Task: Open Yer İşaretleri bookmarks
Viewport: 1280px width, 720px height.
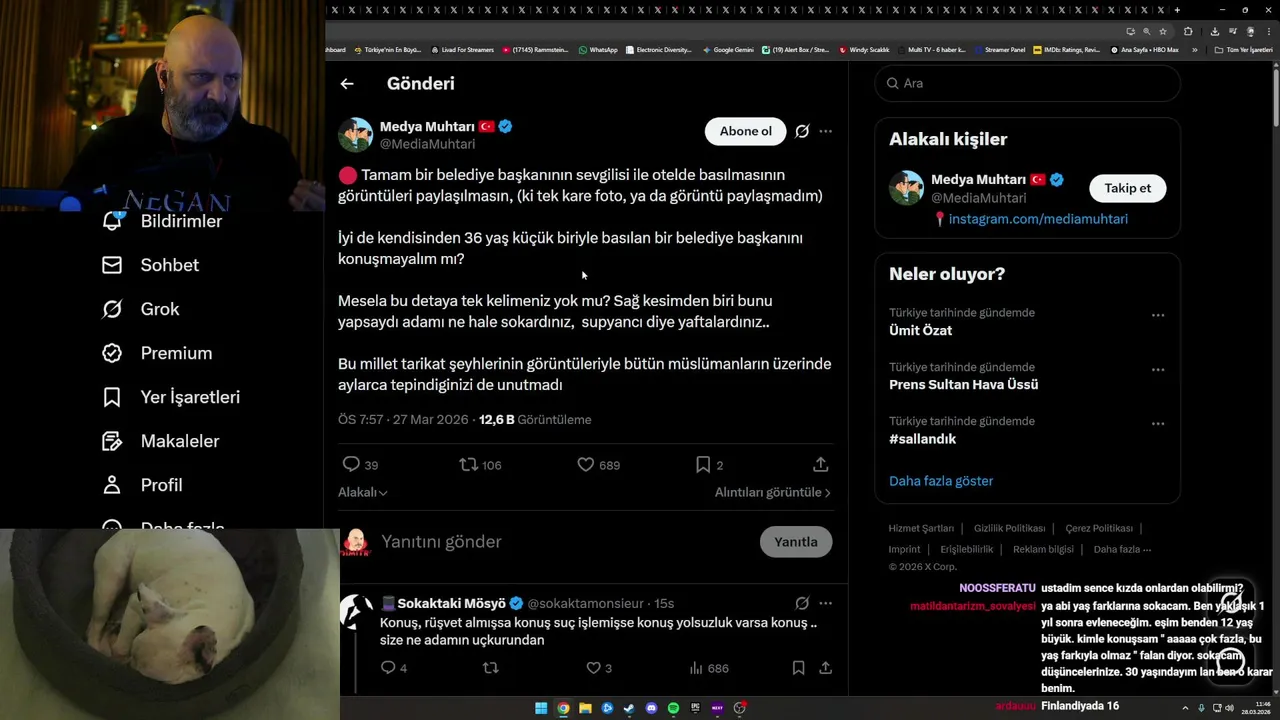Action: [171, 397]
